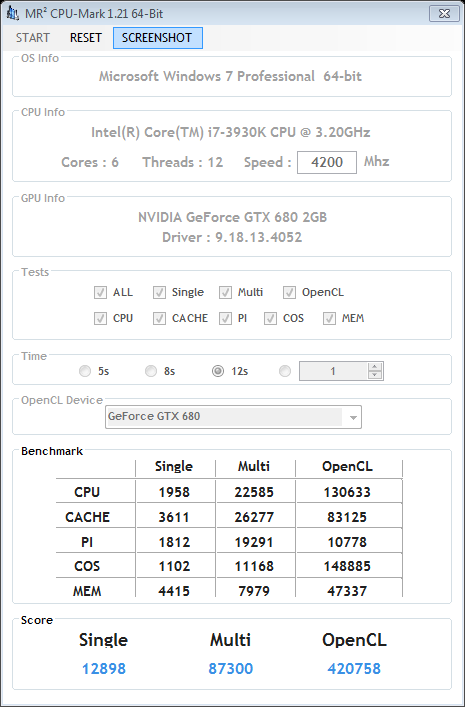
Task: Toggle the CACHE test checkbox
Action: pos(159,318)
